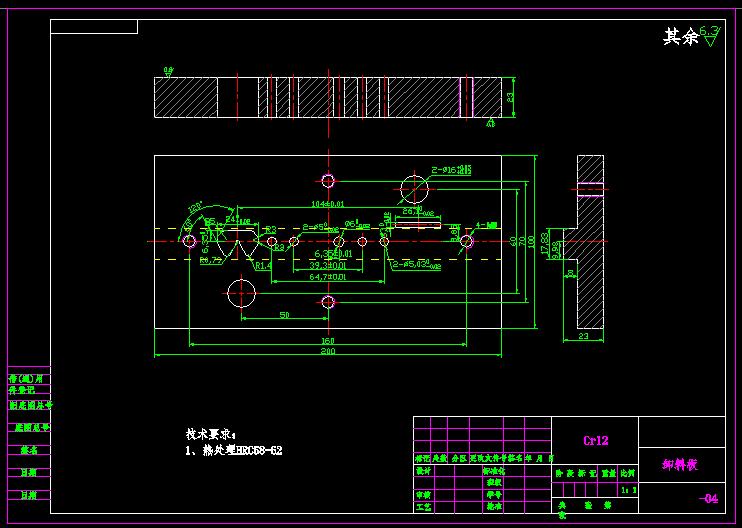The width and height of the screenshot is (742, 528).
Task: Select the 批准 title block cell
Action: click(x=494, y=507)
